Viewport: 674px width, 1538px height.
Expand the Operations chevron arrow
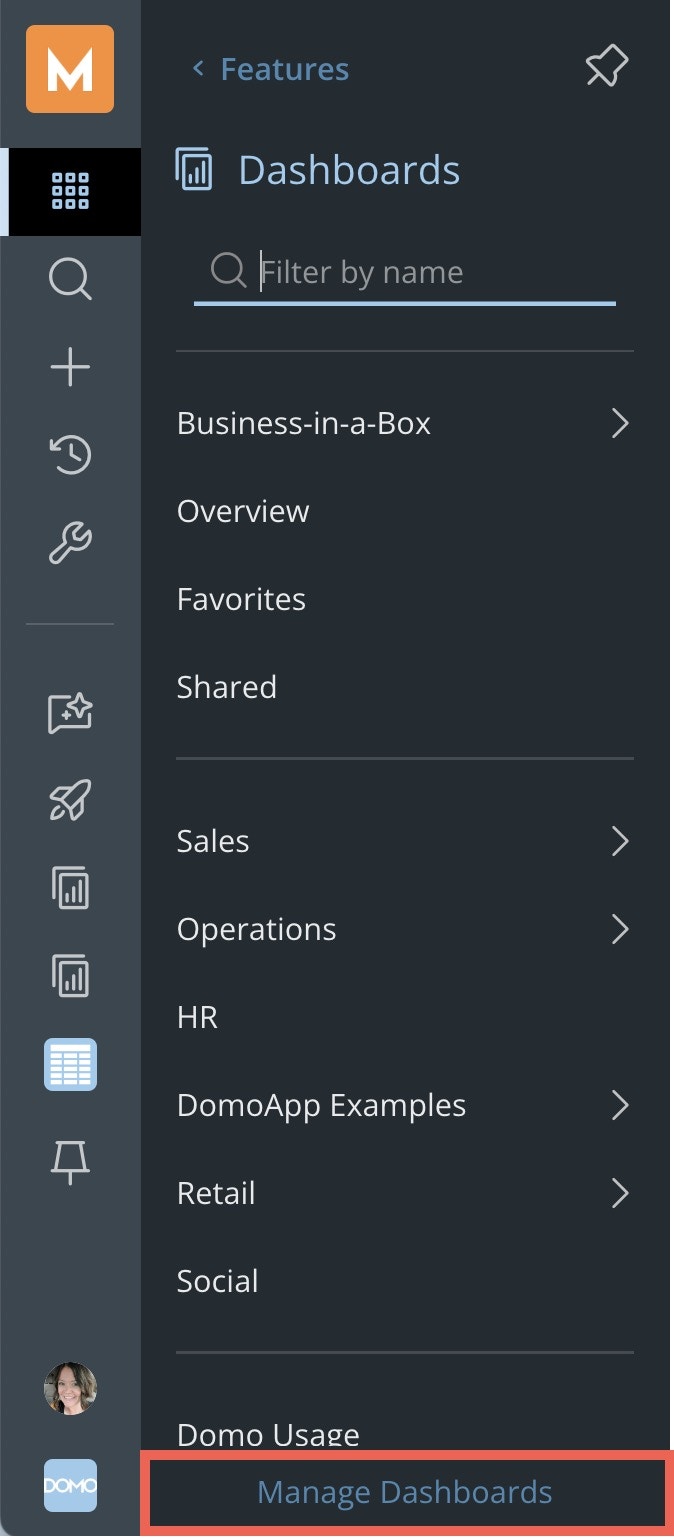[x=620, y=929]
